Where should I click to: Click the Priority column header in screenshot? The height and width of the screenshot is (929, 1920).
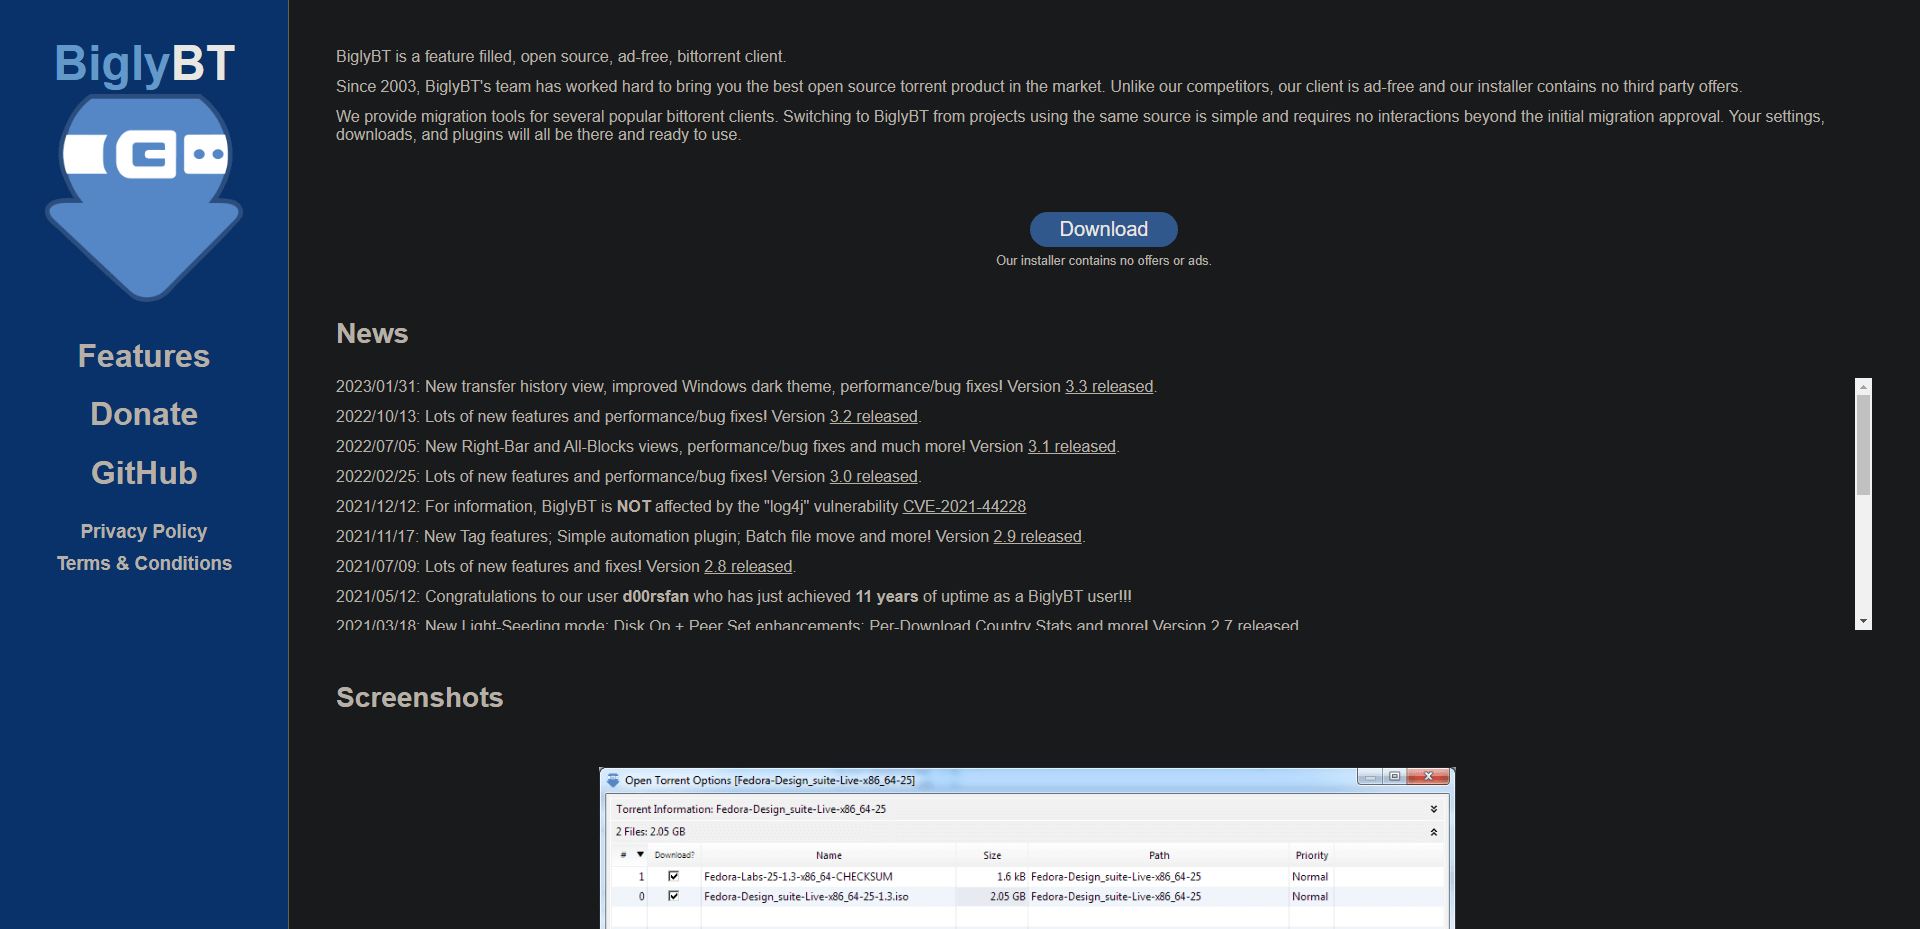pos(1312,855)
